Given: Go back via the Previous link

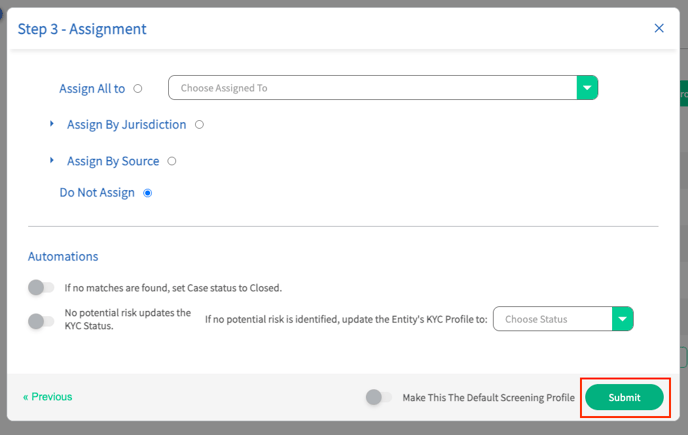Looking at the screenshot, I should tap(47, 397).
